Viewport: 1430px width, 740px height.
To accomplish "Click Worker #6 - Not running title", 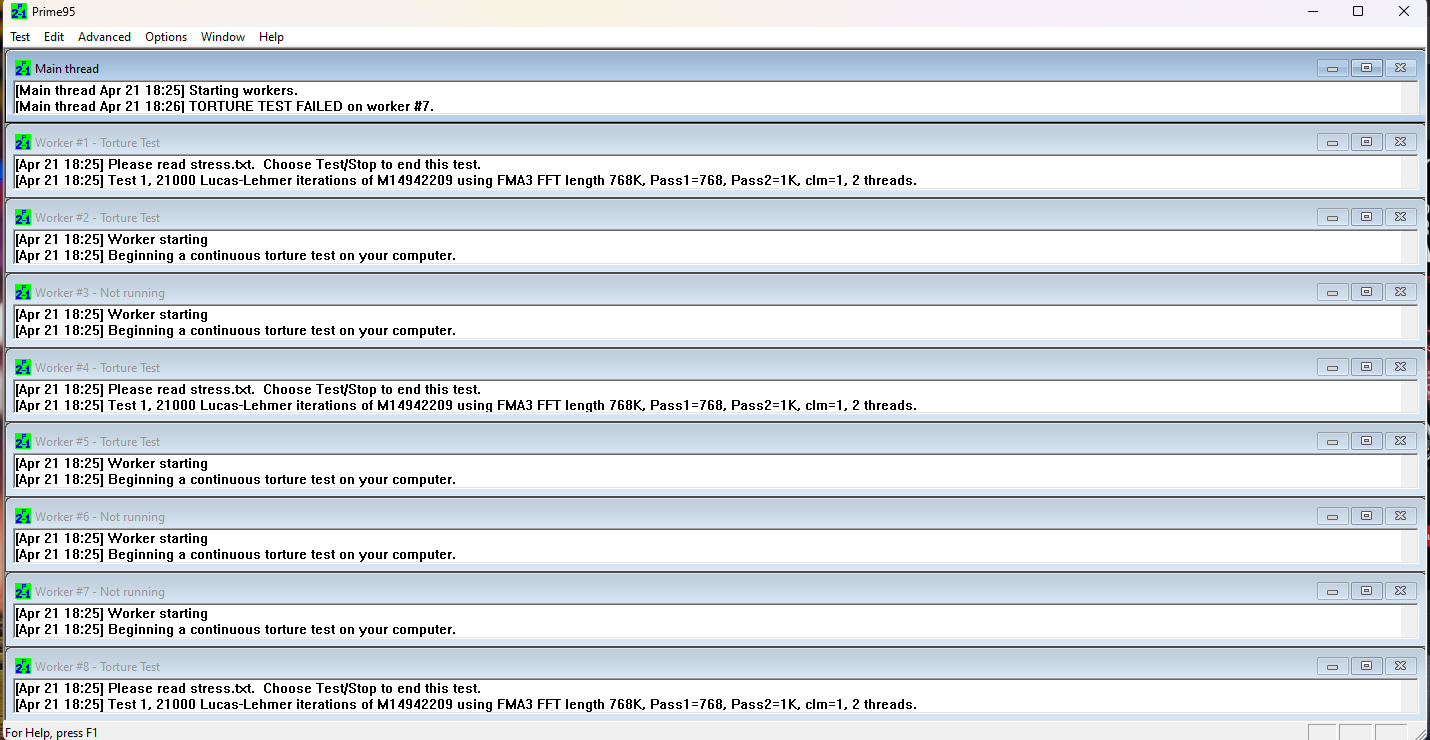I will 100,517.
